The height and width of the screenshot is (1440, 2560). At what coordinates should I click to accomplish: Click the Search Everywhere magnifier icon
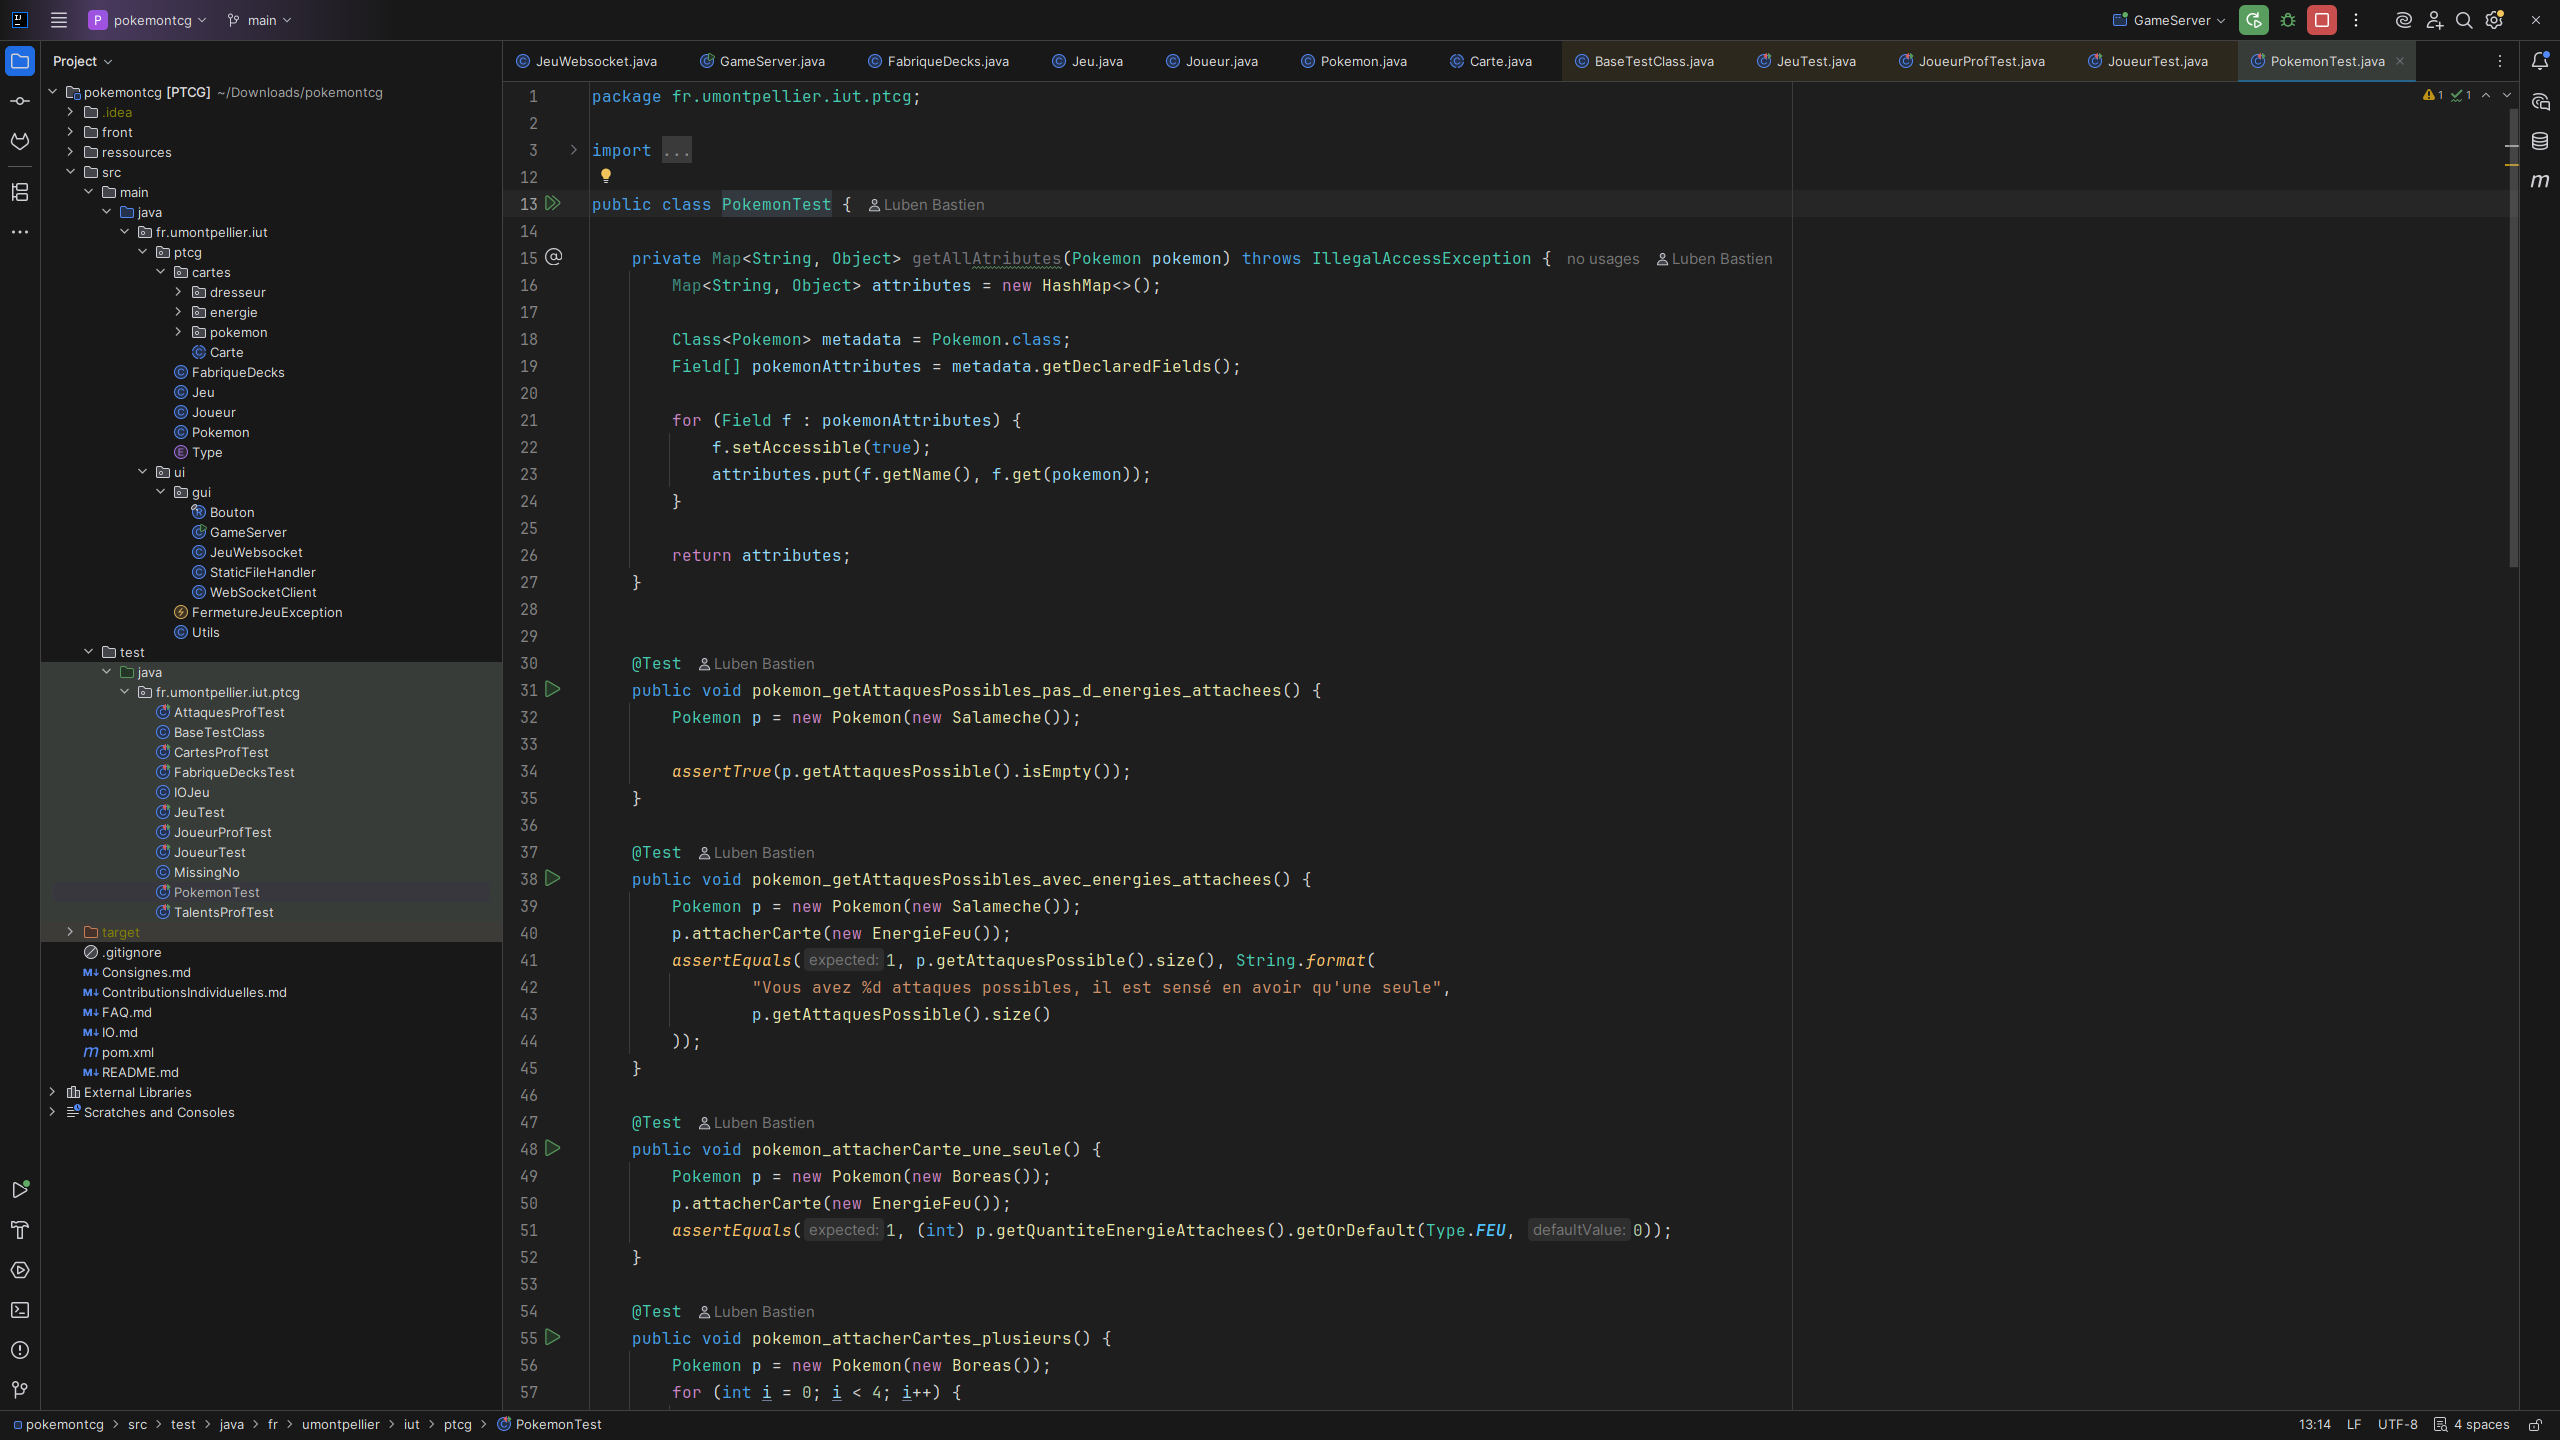click(x=2464, y=20)
